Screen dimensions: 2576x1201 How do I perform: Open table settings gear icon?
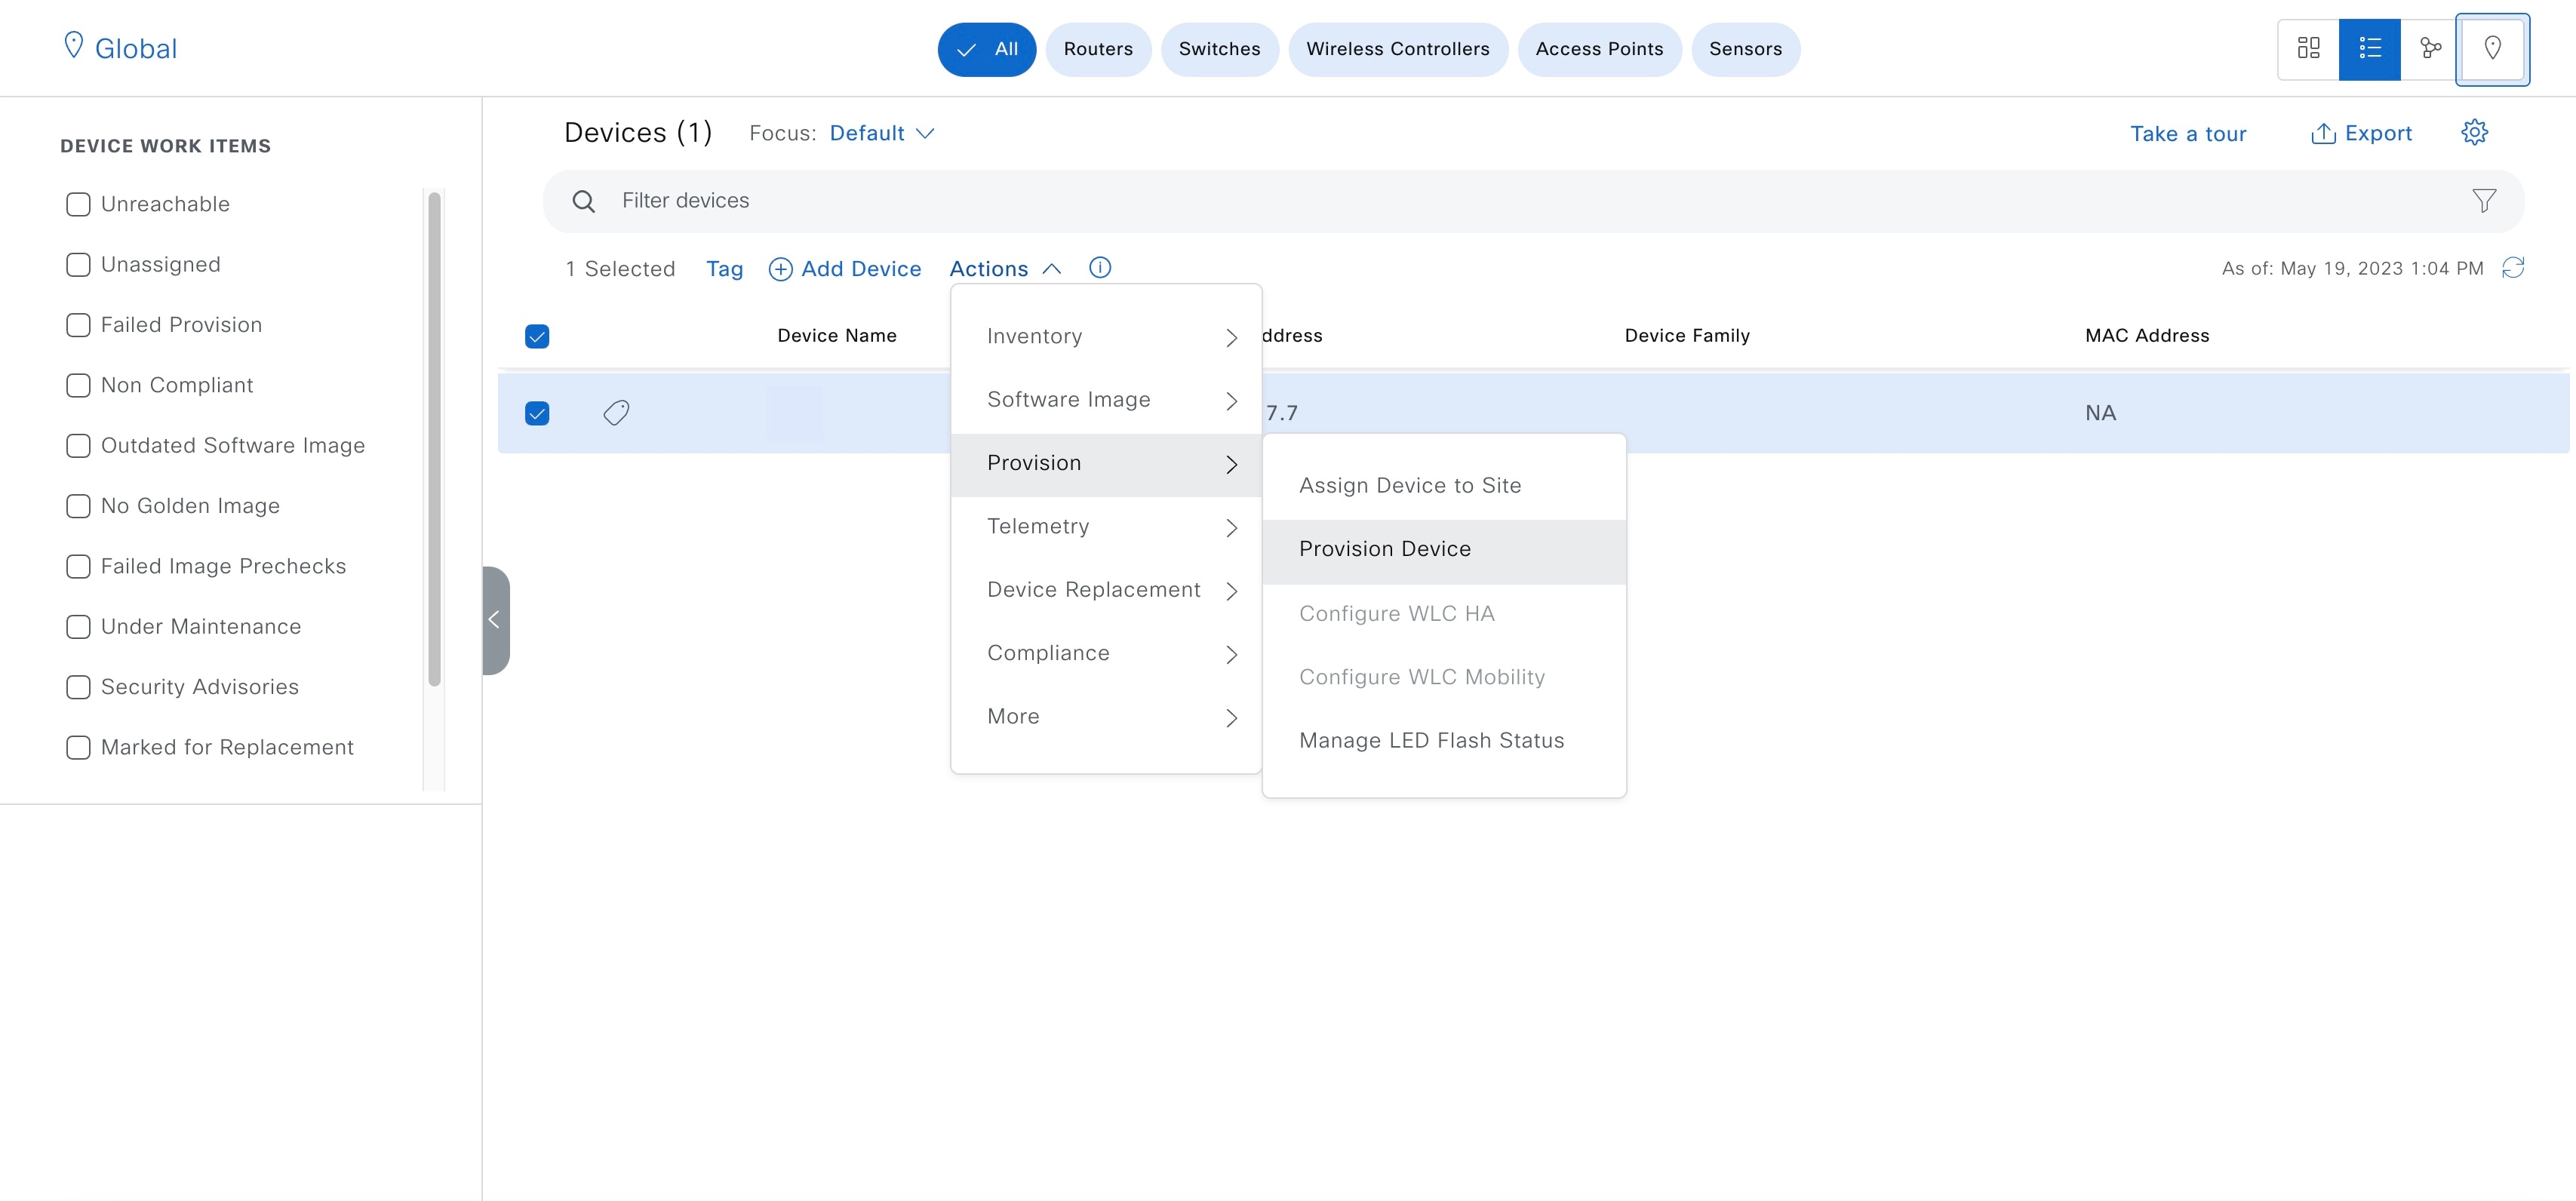pyautogui.click(x=2474, y=132)
